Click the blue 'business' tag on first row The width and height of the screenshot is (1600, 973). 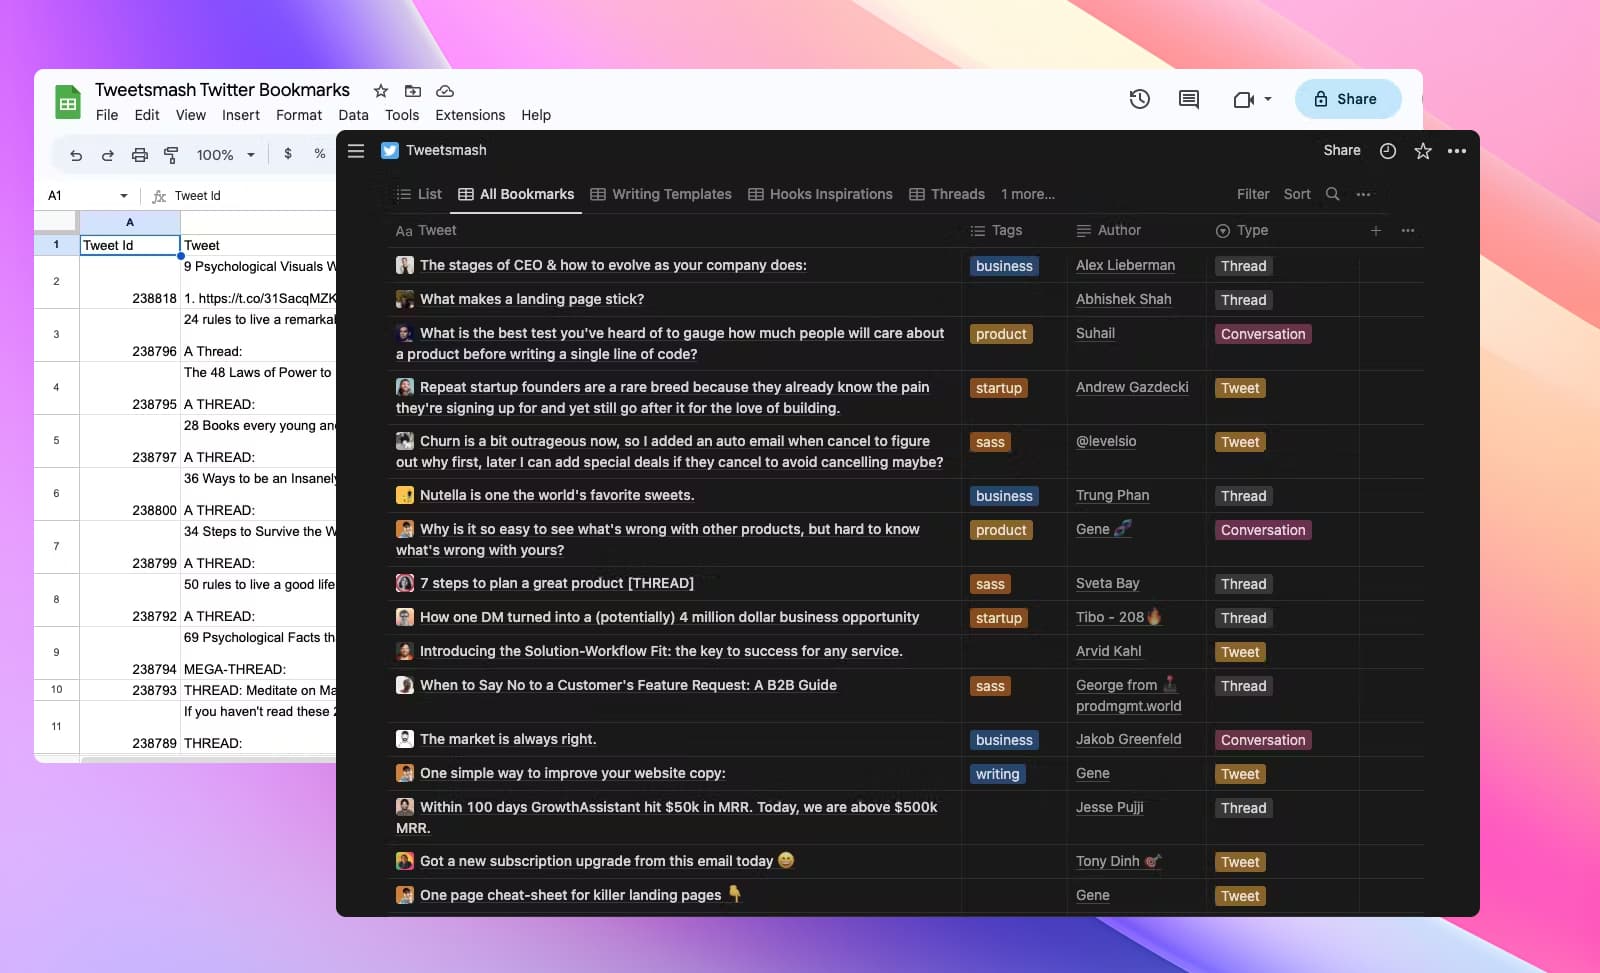coord(1003,266)
